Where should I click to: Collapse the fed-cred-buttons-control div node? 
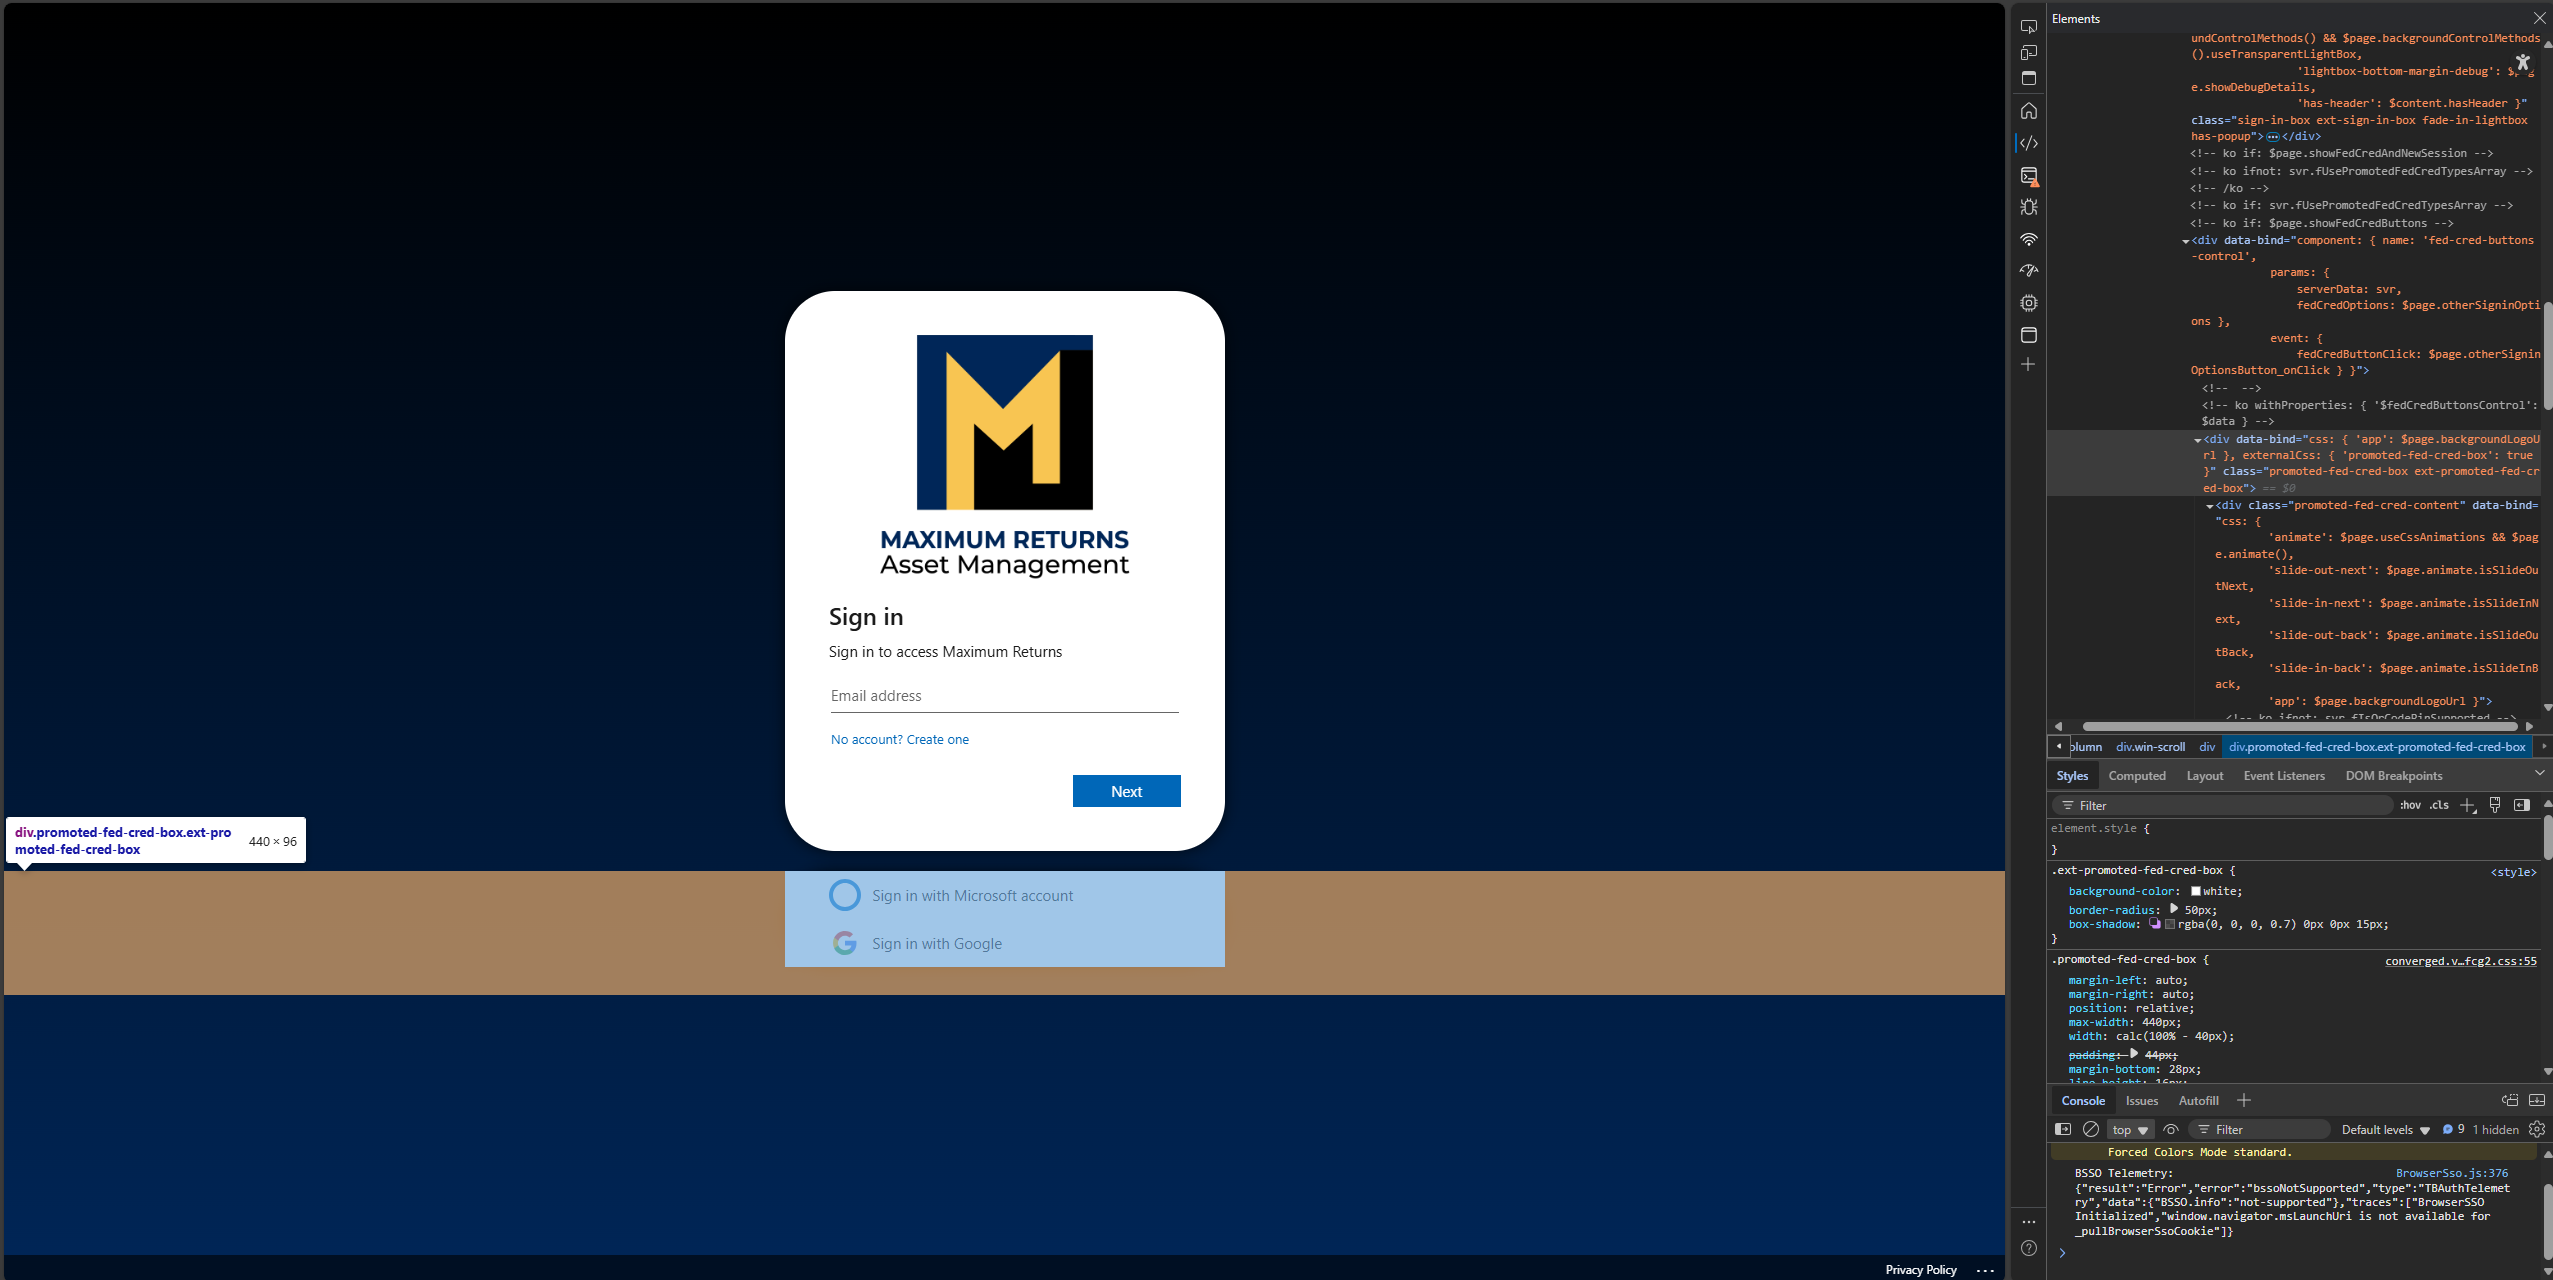coord(2186,241)
